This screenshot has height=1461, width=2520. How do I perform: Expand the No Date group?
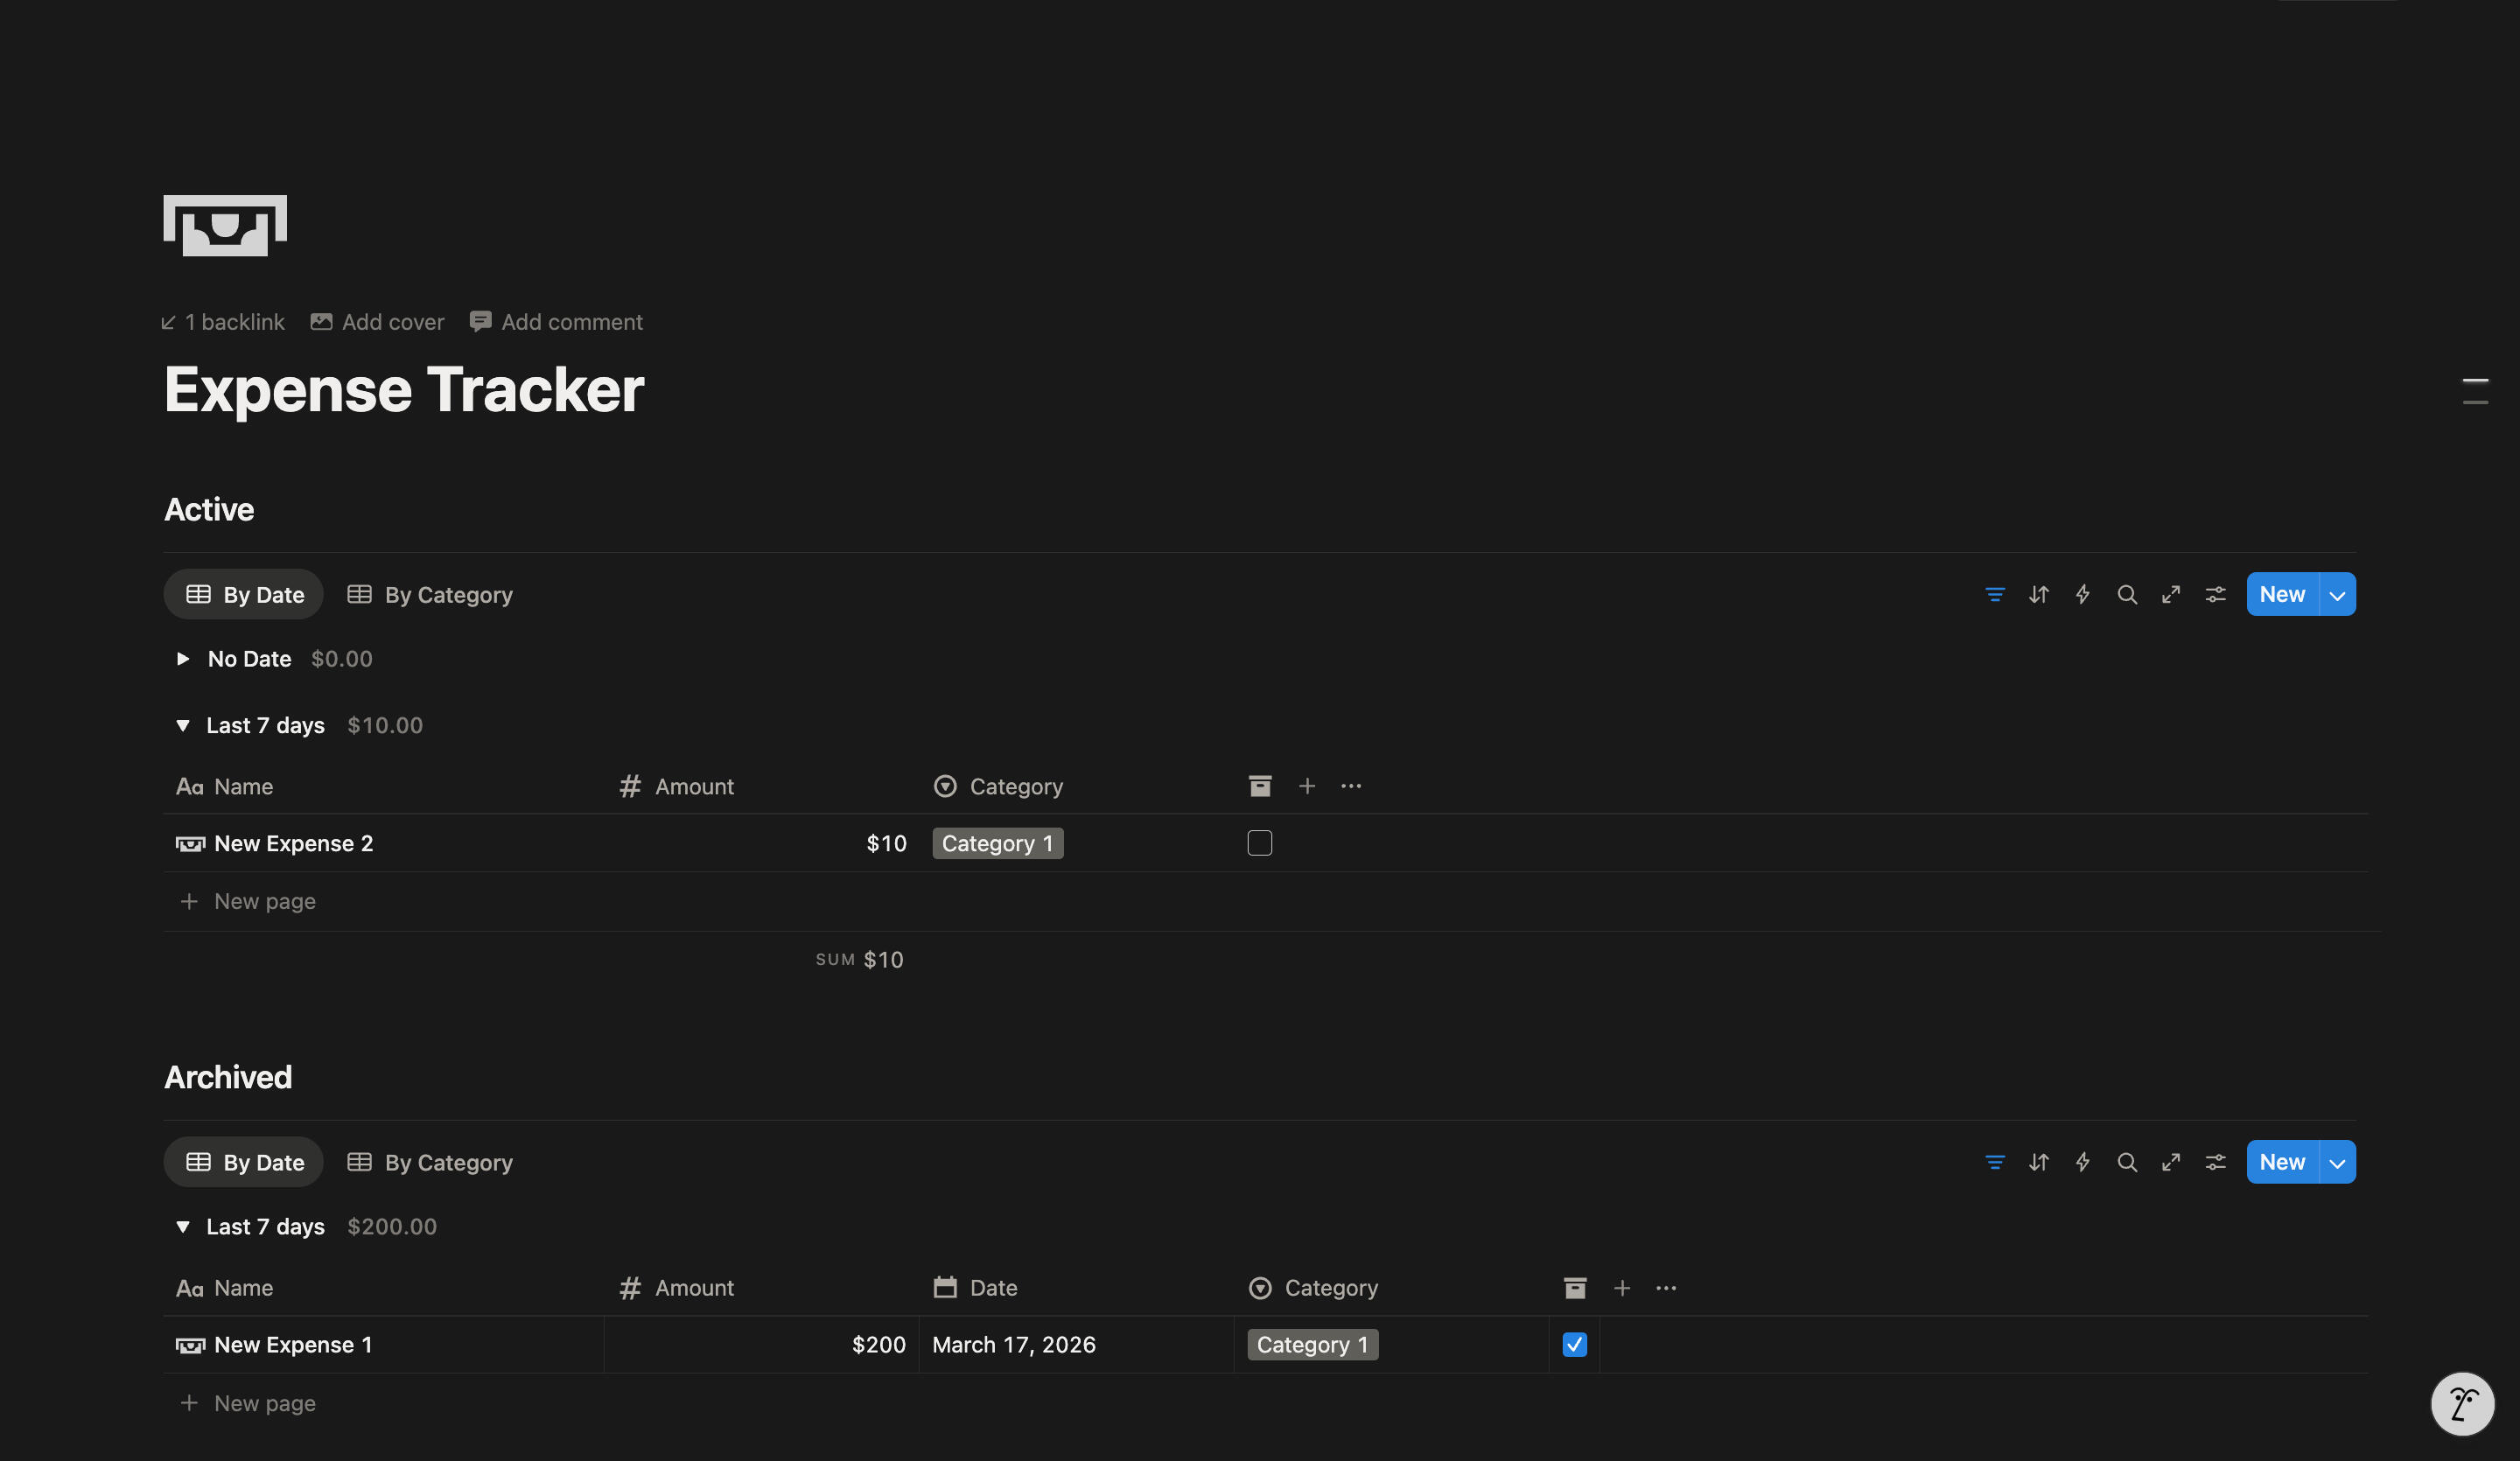click(x=183, y=659)
